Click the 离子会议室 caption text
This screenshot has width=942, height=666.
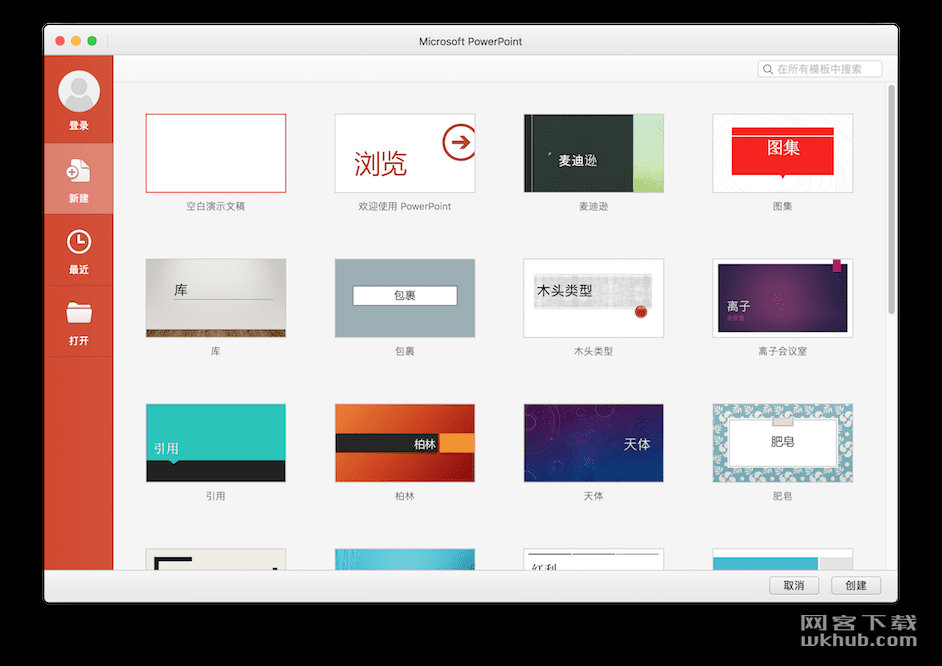(782, 351)
